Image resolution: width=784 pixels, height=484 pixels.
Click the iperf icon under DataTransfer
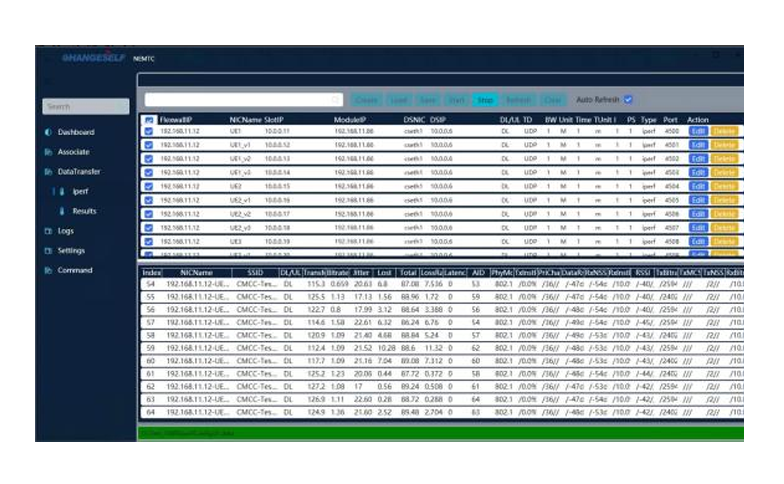(62, 191)
